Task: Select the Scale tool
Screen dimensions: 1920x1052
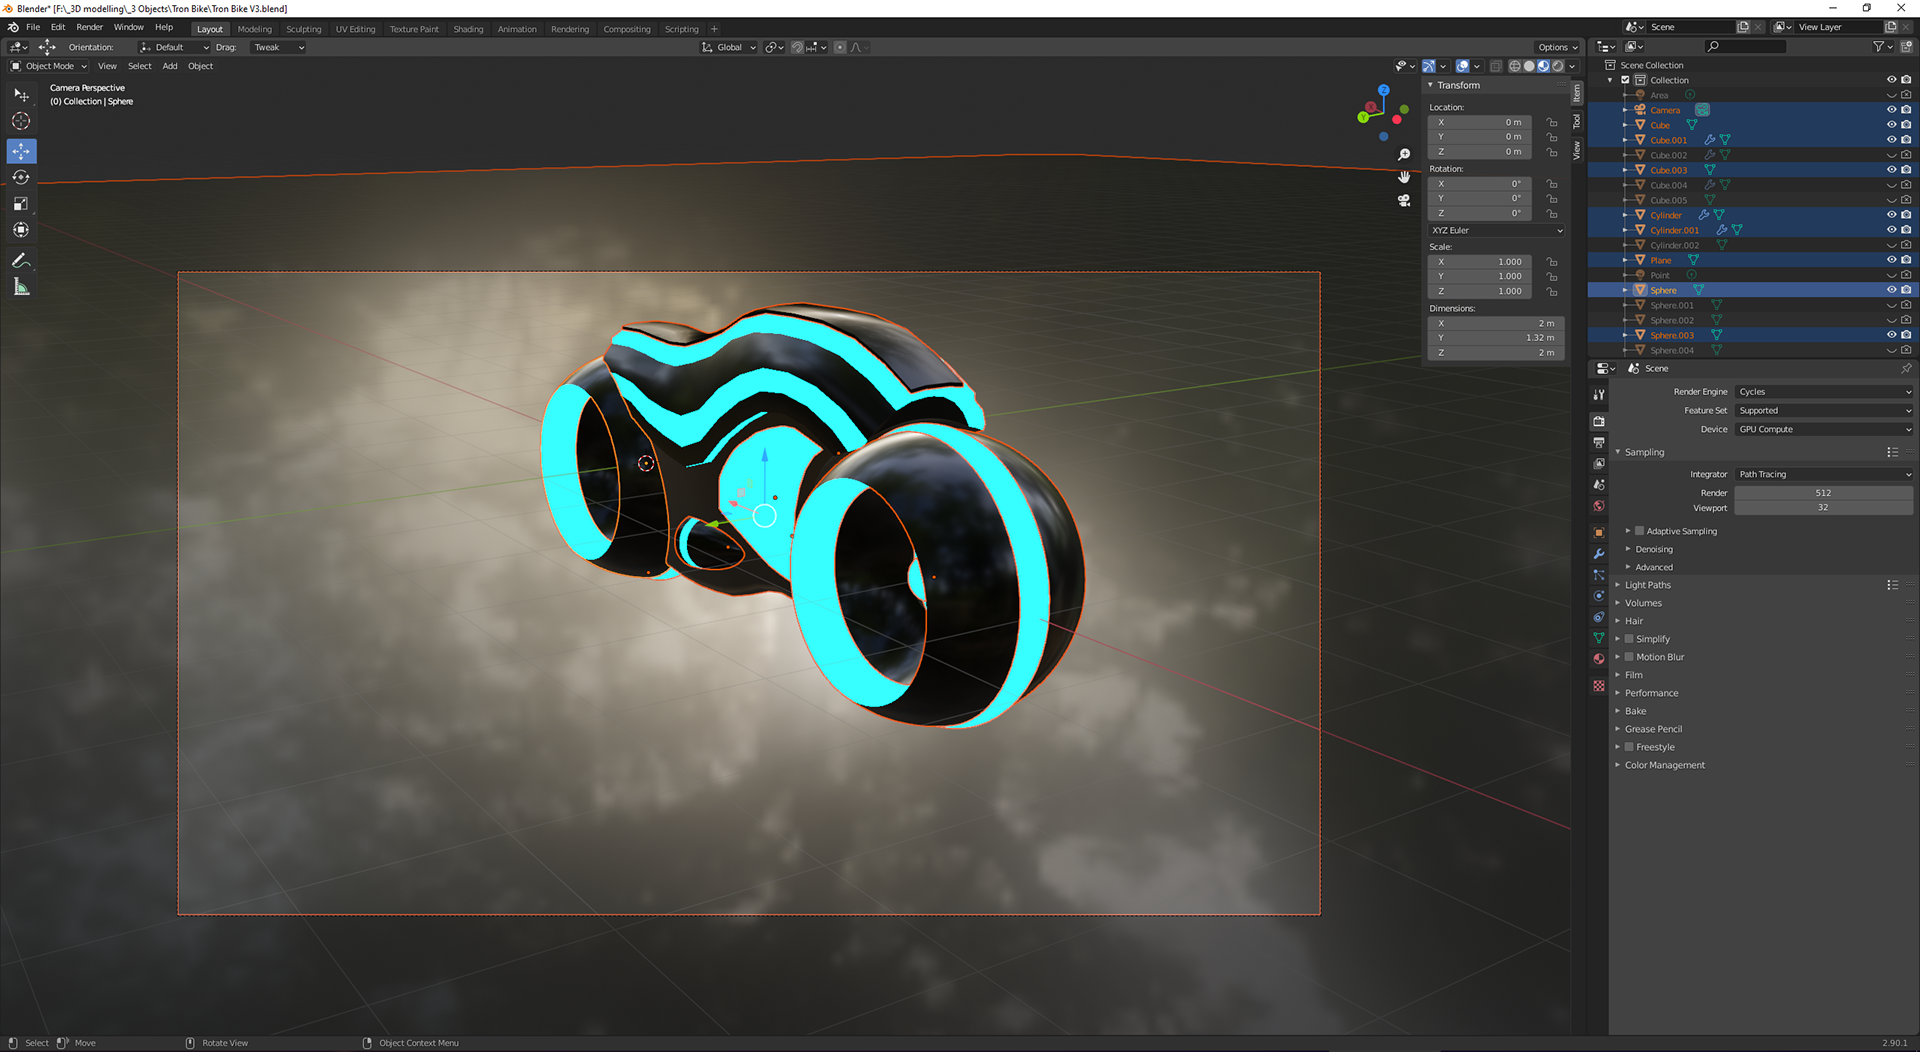Action: coord(21,204)
